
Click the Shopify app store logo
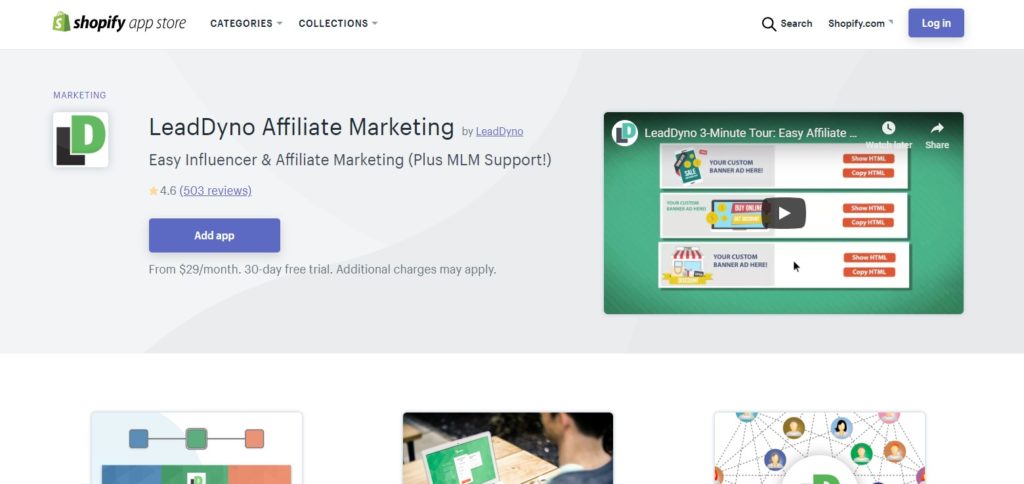119,23
